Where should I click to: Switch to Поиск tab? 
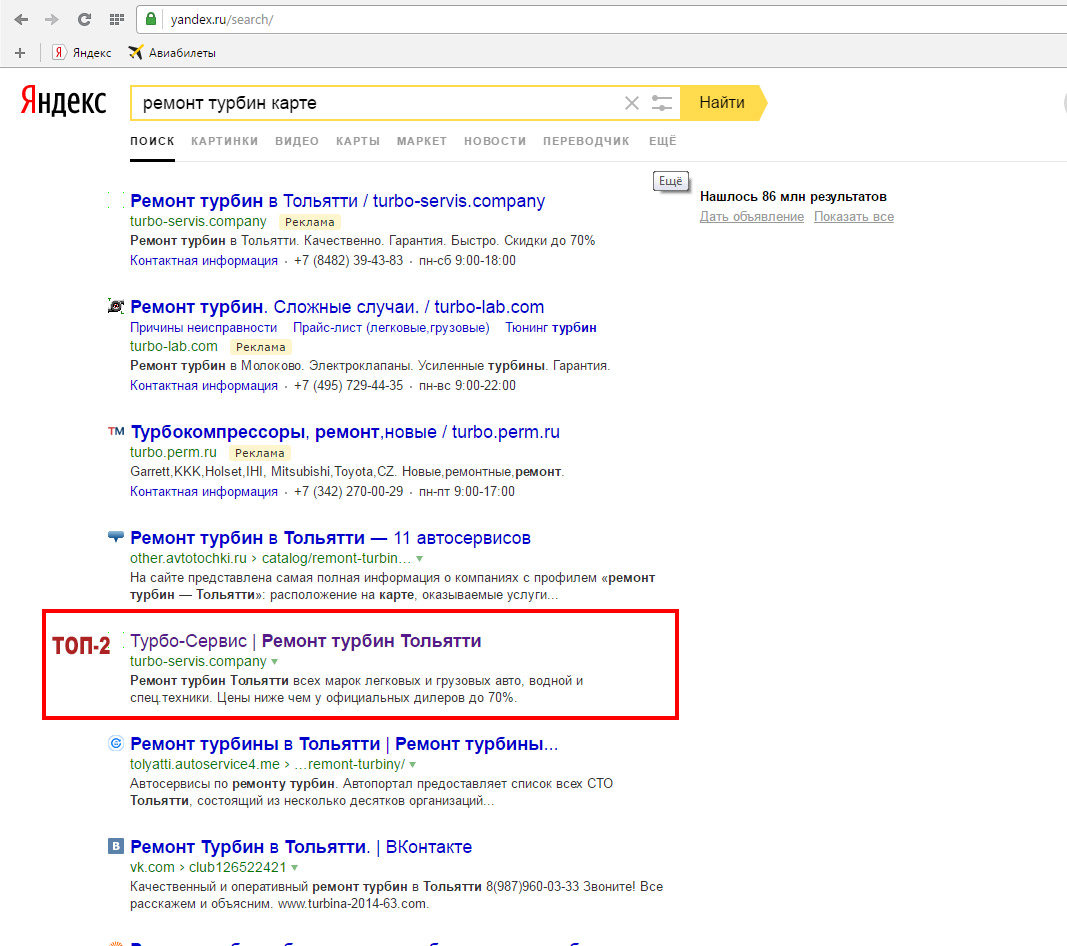pyautogui.click(x=152, y=142)
